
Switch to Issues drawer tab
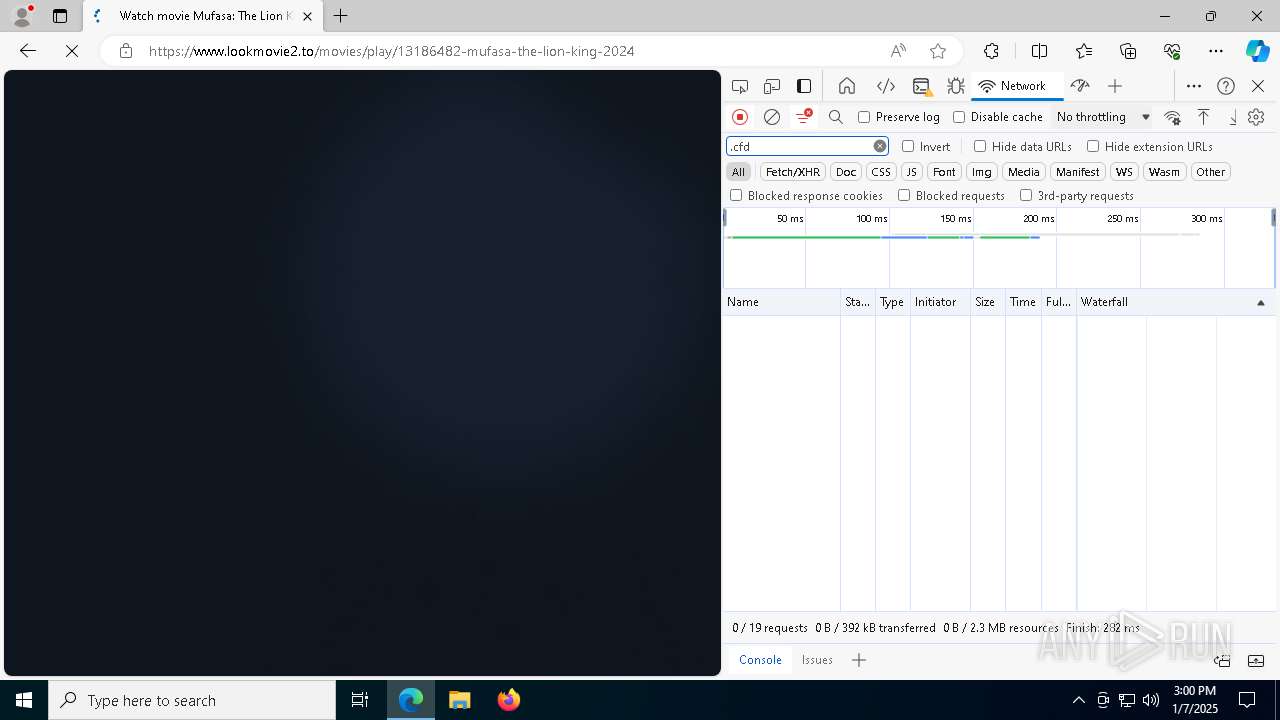pyautogui.click(x=817, y=660)
